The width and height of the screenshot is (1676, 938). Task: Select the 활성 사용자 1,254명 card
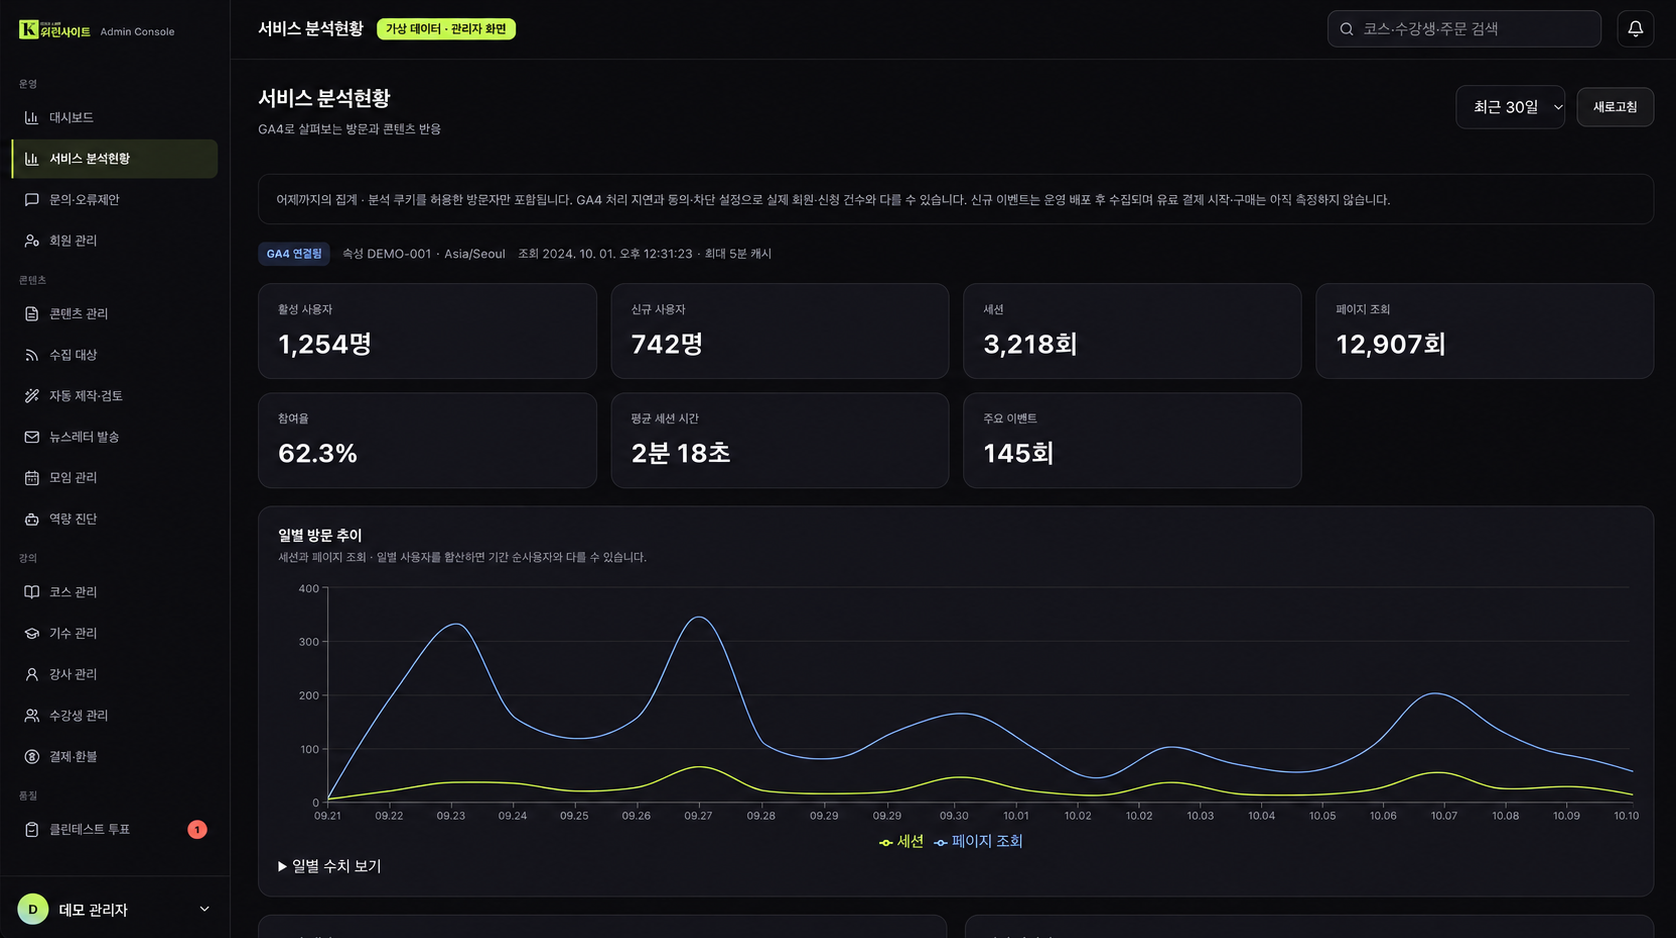(427, 331)
